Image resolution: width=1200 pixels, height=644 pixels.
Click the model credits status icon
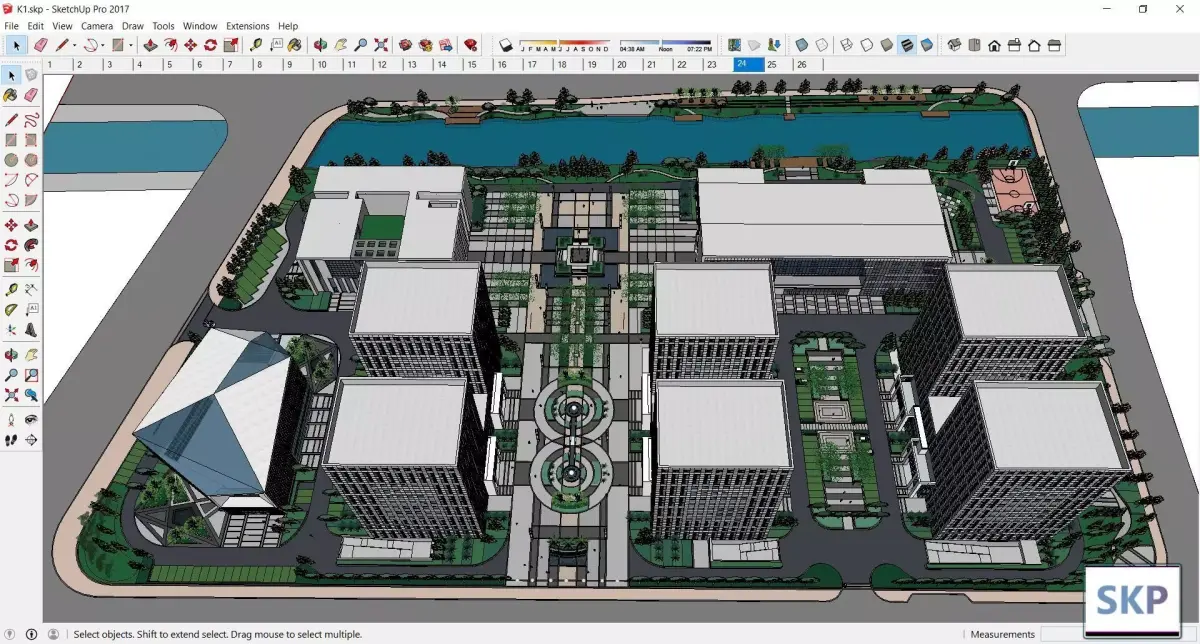tap(32, 634)
